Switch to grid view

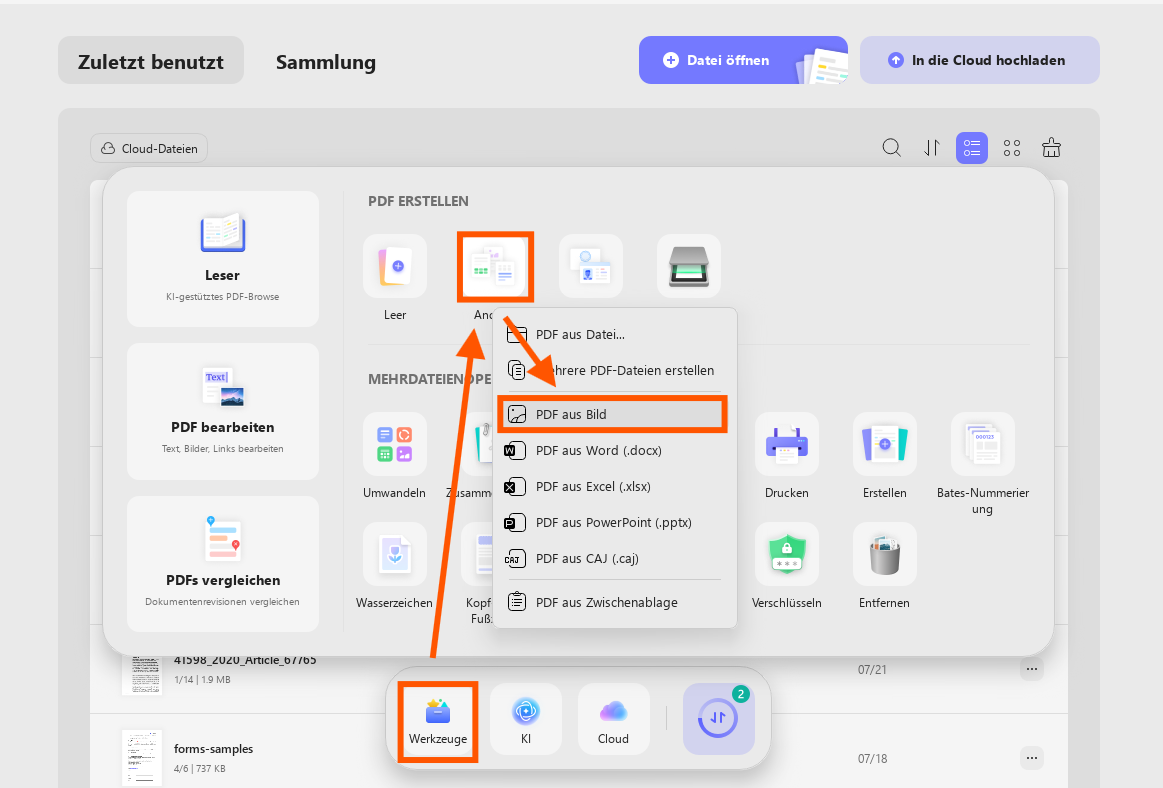(x=1012, y=148)
